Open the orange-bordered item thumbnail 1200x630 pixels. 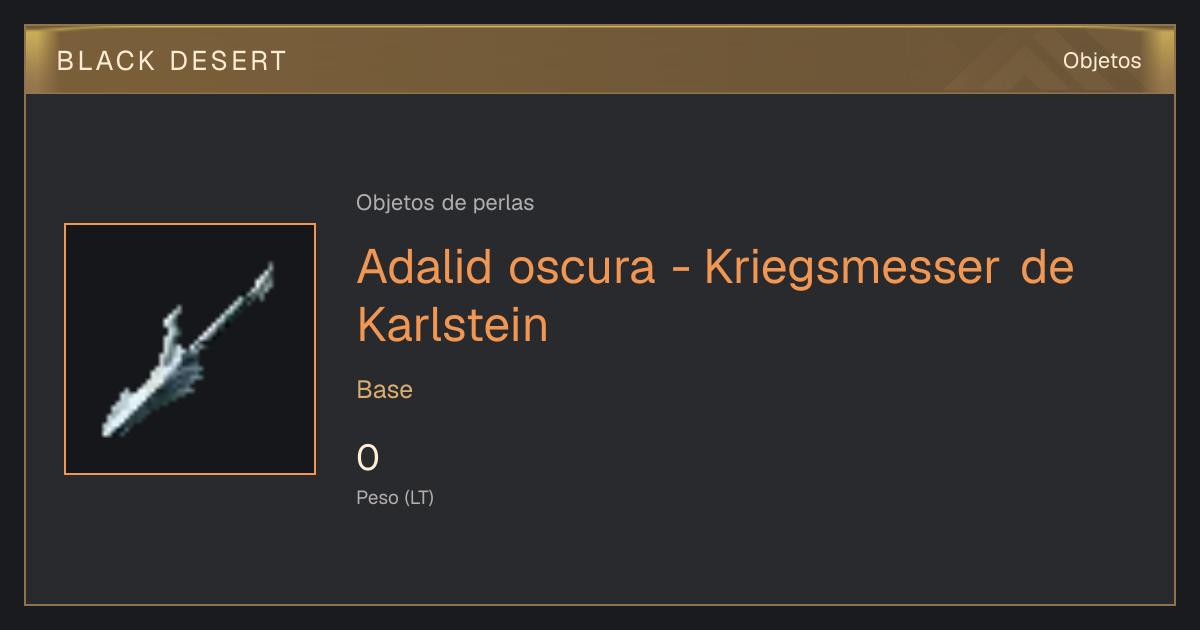(190, 349)
